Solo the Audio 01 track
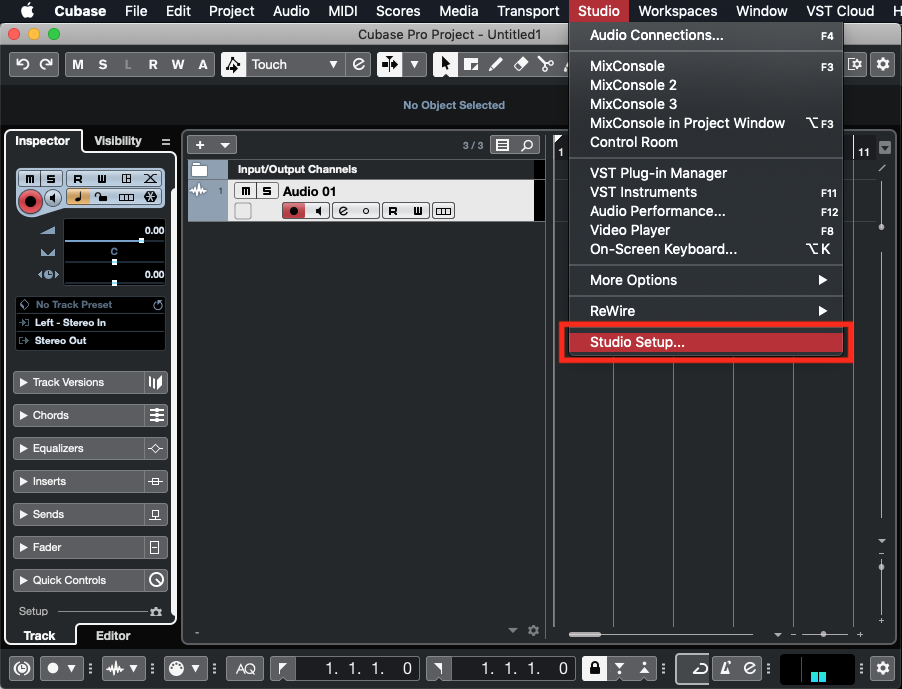The height and width of the screenshot is (689, 902). tap(267, 191)
